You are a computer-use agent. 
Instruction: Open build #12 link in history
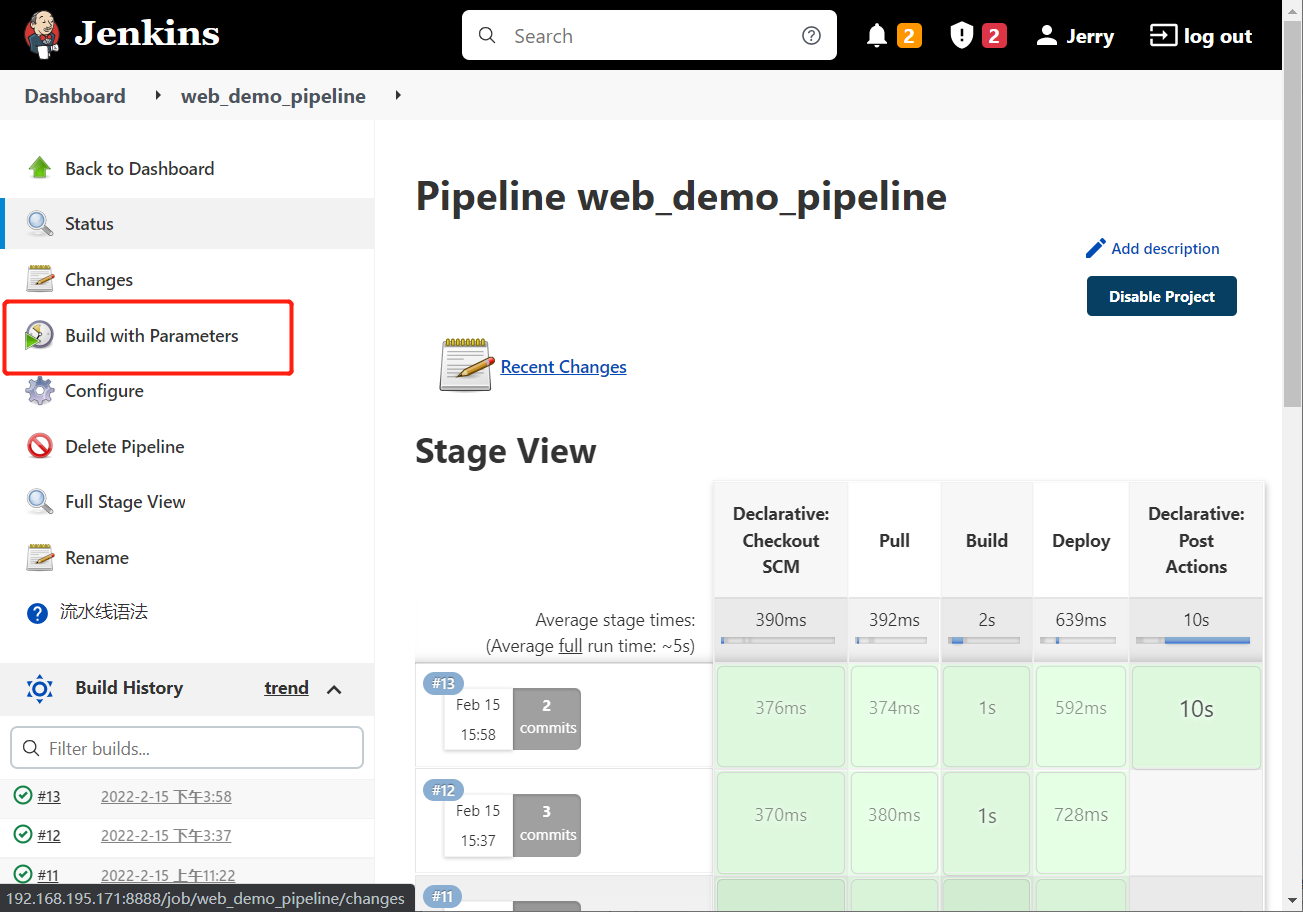pyautogui.click(x=49, y=835)
